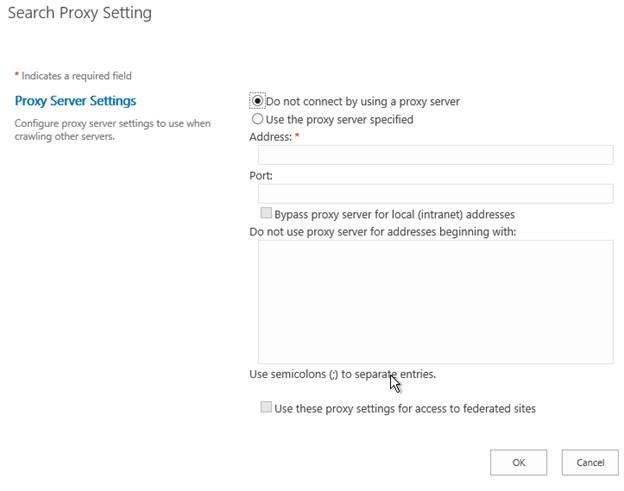Click the "Bypass proxy server for local (intranet) addresses" label text
Screen dimensions: 624x491
(x=394, y=214)
